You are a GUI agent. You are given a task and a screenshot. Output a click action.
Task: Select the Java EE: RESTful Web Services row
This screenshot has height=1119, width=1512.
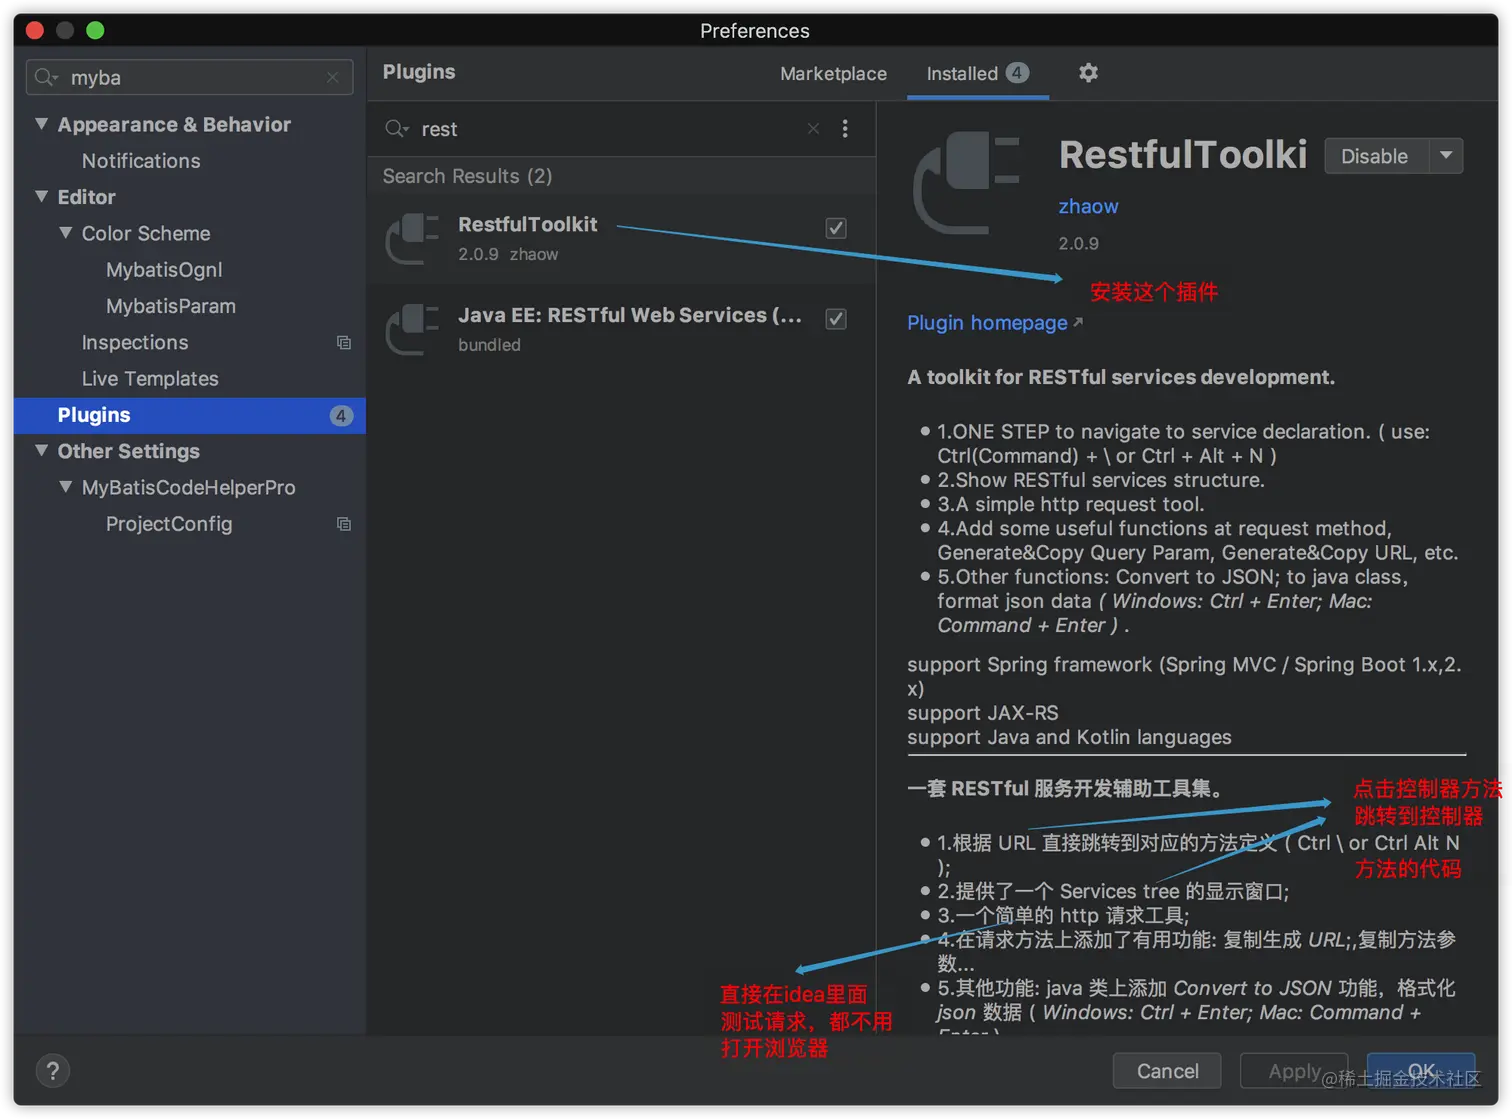pyautogui.click(x=621, y=329)
